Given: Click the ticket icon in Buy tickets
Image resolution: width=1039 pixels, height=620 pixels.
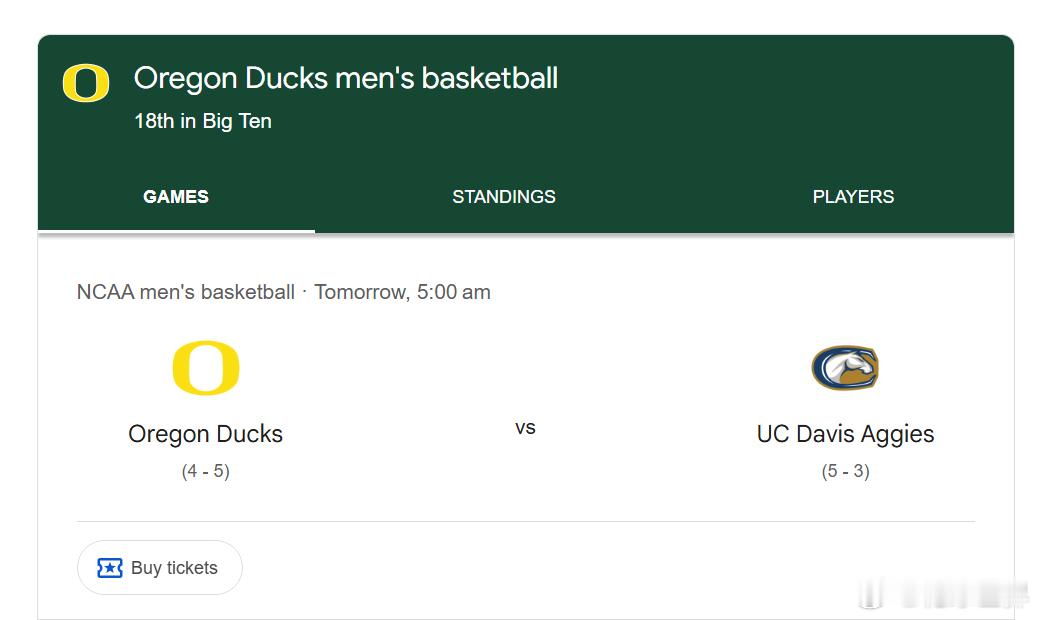Looking at the screenshot, I should 110,568.
